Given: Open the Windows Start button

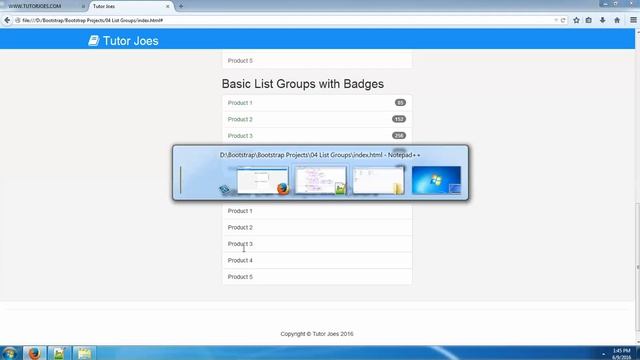Looking at the screenshot, I should click(x=10, y=353).
